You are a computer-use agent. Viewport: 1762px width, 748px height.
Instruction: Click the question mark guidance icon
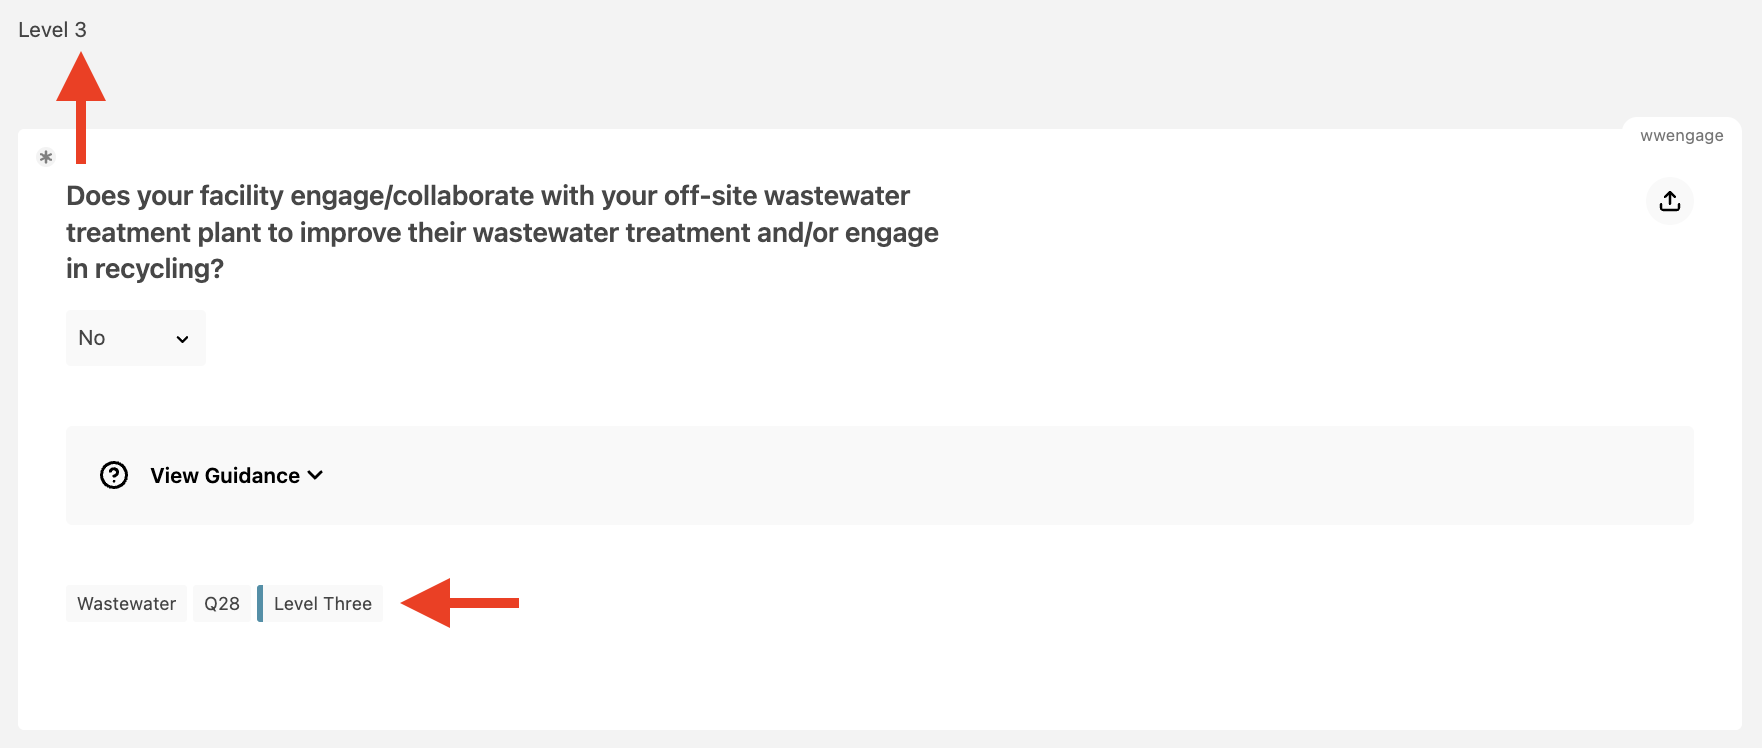pos(114,475)
